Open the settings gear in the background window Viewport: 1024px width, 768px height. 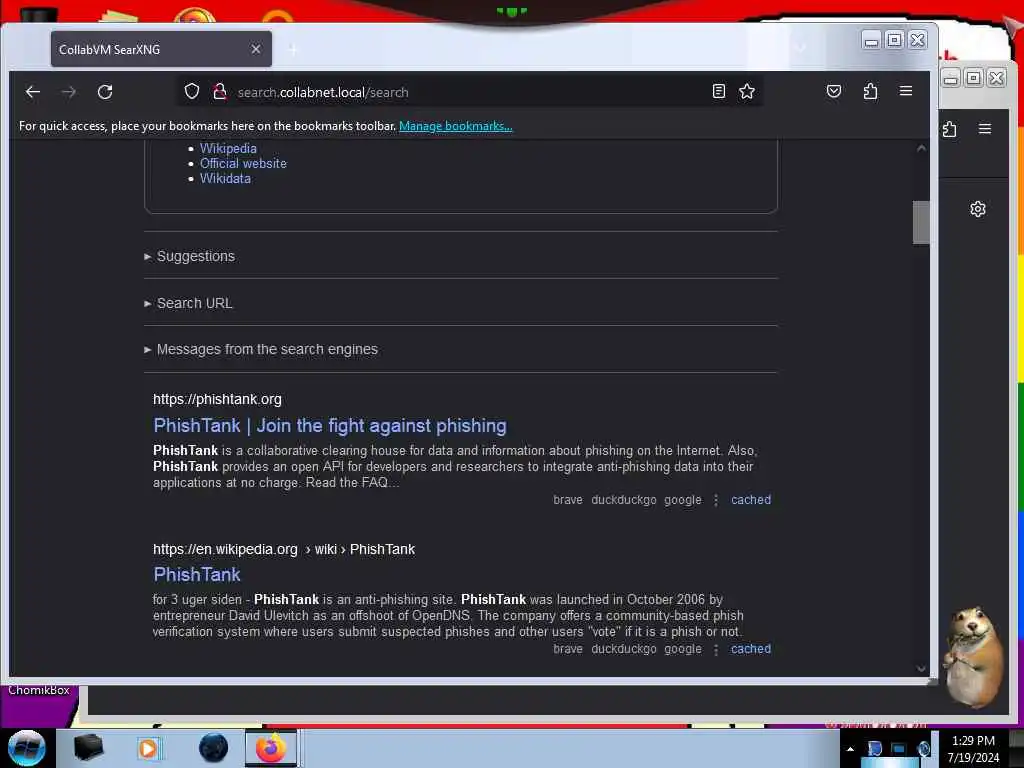click(x=978, y=209)
